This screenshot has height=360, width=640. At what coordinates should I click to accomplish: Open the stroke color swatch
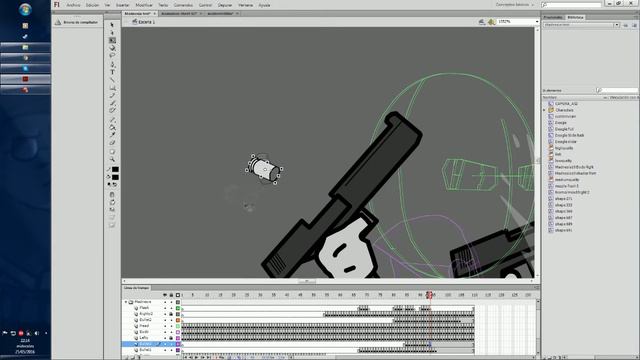coord(116,169)
